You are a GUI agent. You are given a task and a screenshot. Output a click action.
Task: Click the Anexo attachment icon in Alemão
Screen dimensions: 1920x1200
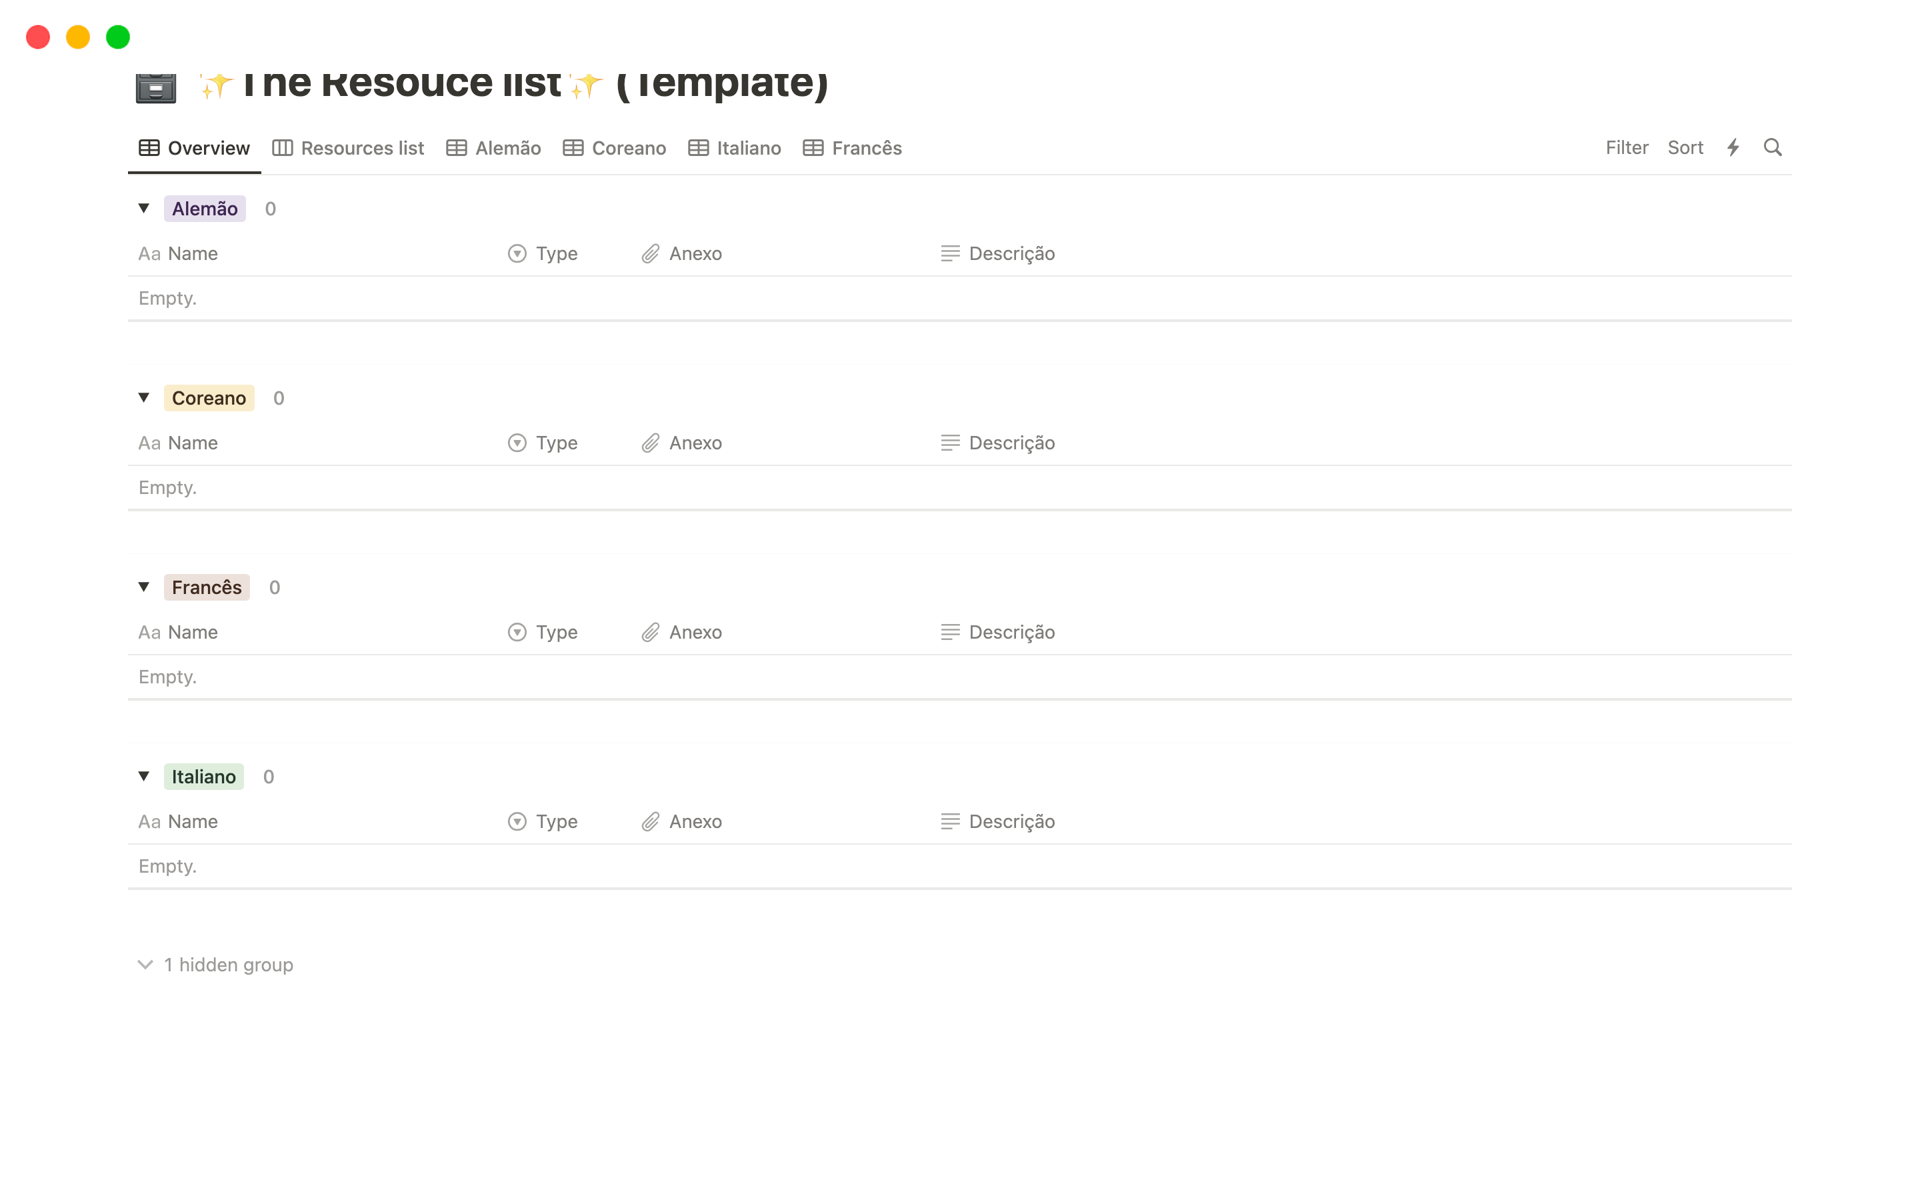tap(648, 253)
